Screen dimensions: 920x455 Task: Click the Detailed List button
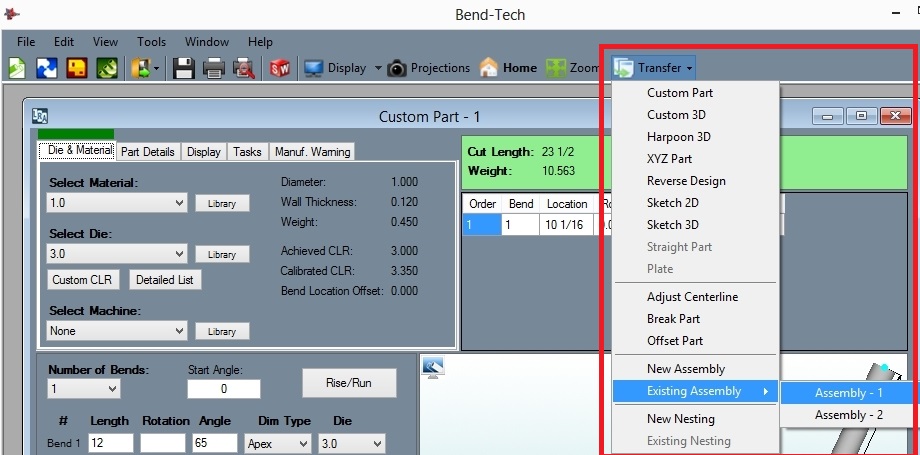pyautogui.click(x=165, y=280)
